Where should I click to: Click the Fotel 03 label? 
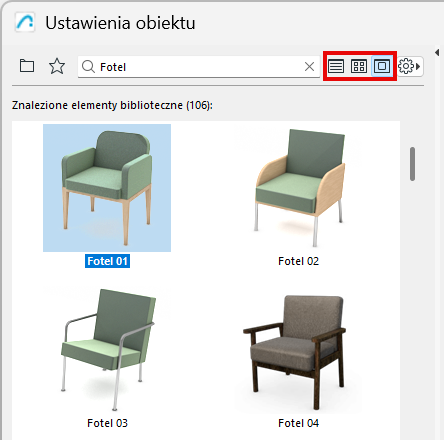coord(107,423)
